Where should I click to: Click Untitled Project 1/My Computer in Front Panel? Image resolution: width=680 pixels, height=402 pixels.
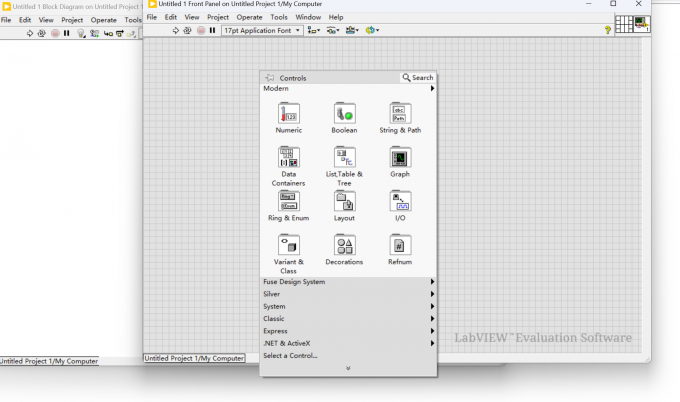coord(194,358)
